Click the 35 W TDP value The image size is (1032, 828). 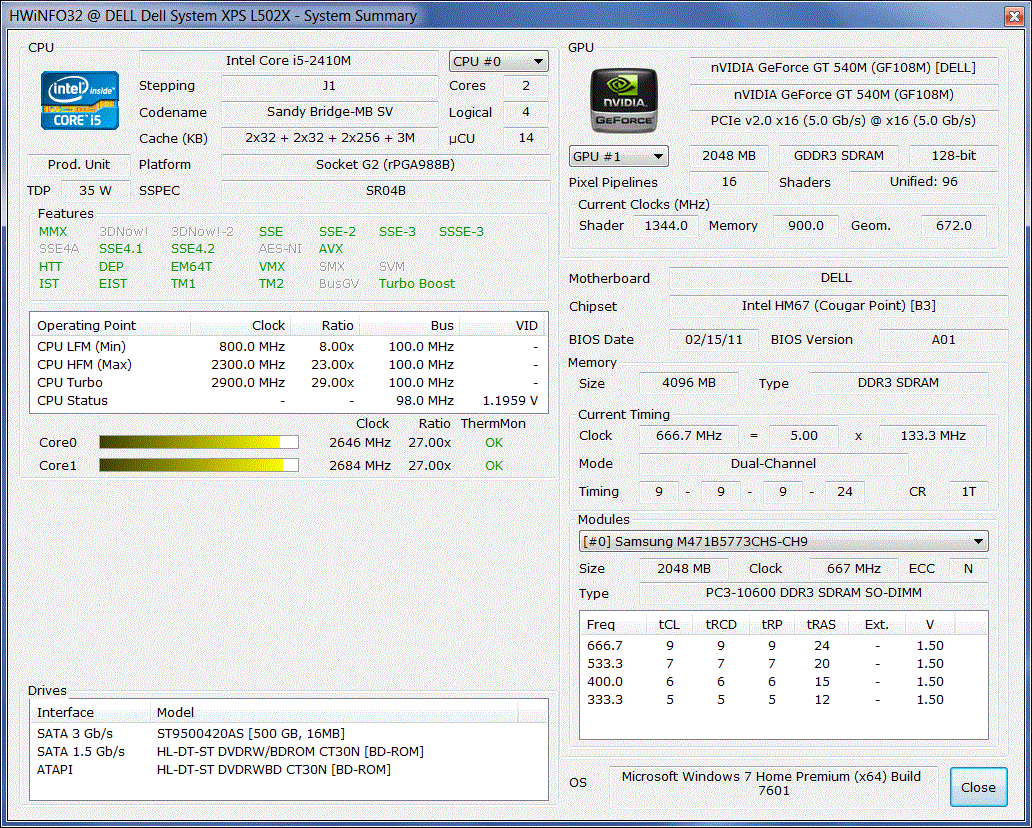point(95,191)
